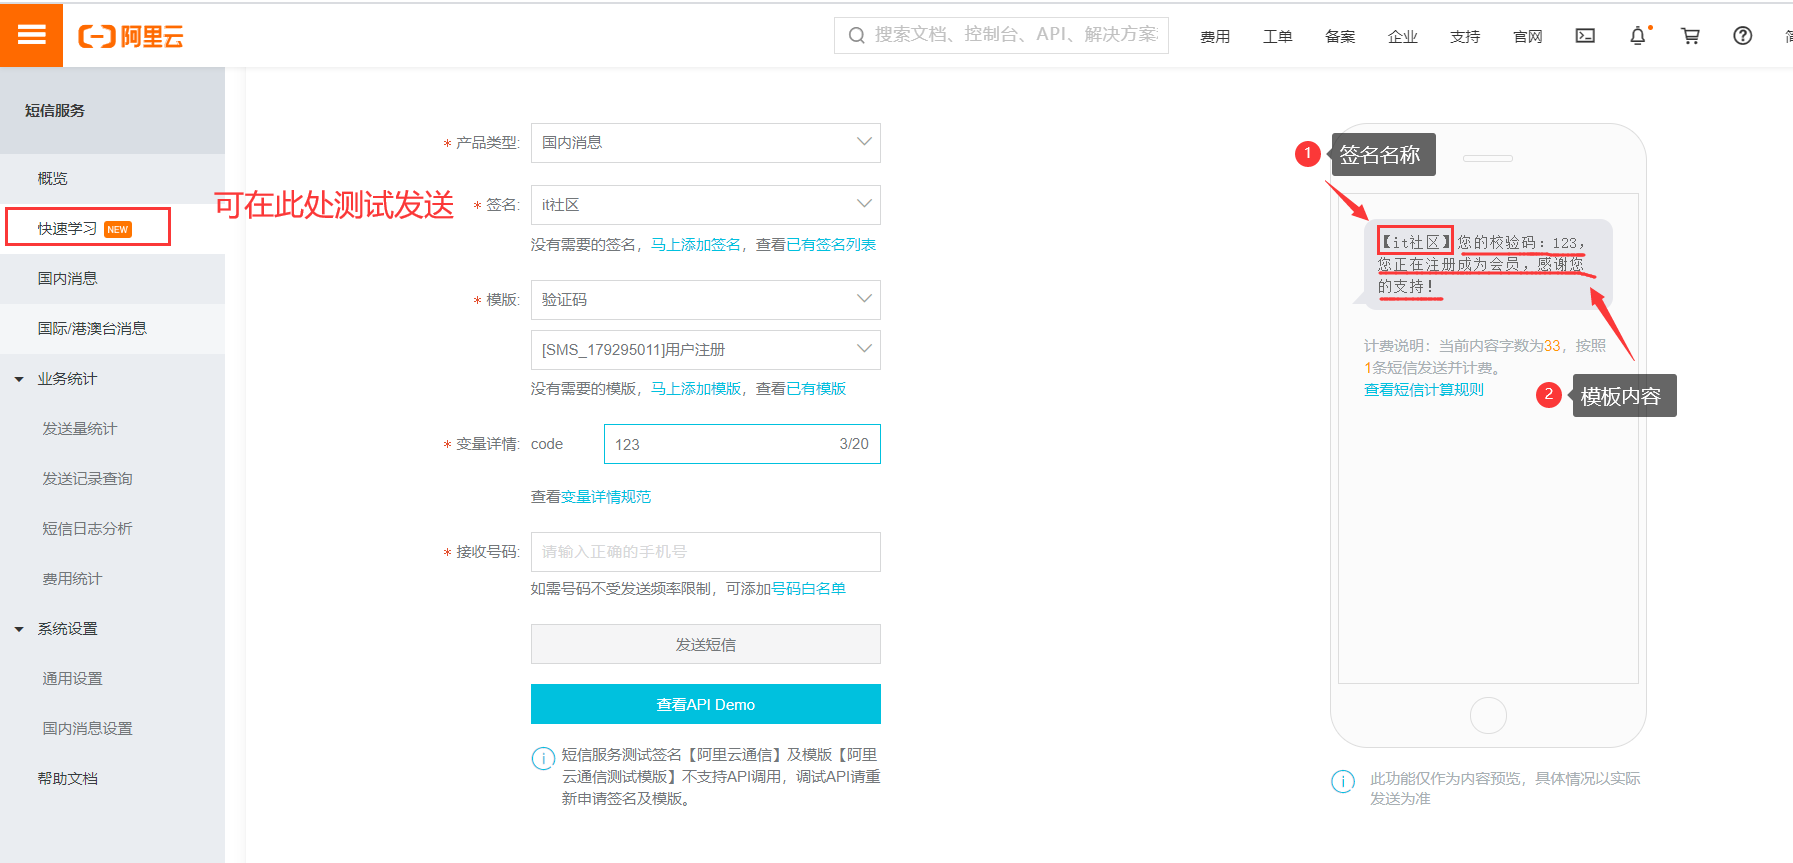Click the 已有签名列表 link
This screenshot has width=1793, height=863.
831,245
